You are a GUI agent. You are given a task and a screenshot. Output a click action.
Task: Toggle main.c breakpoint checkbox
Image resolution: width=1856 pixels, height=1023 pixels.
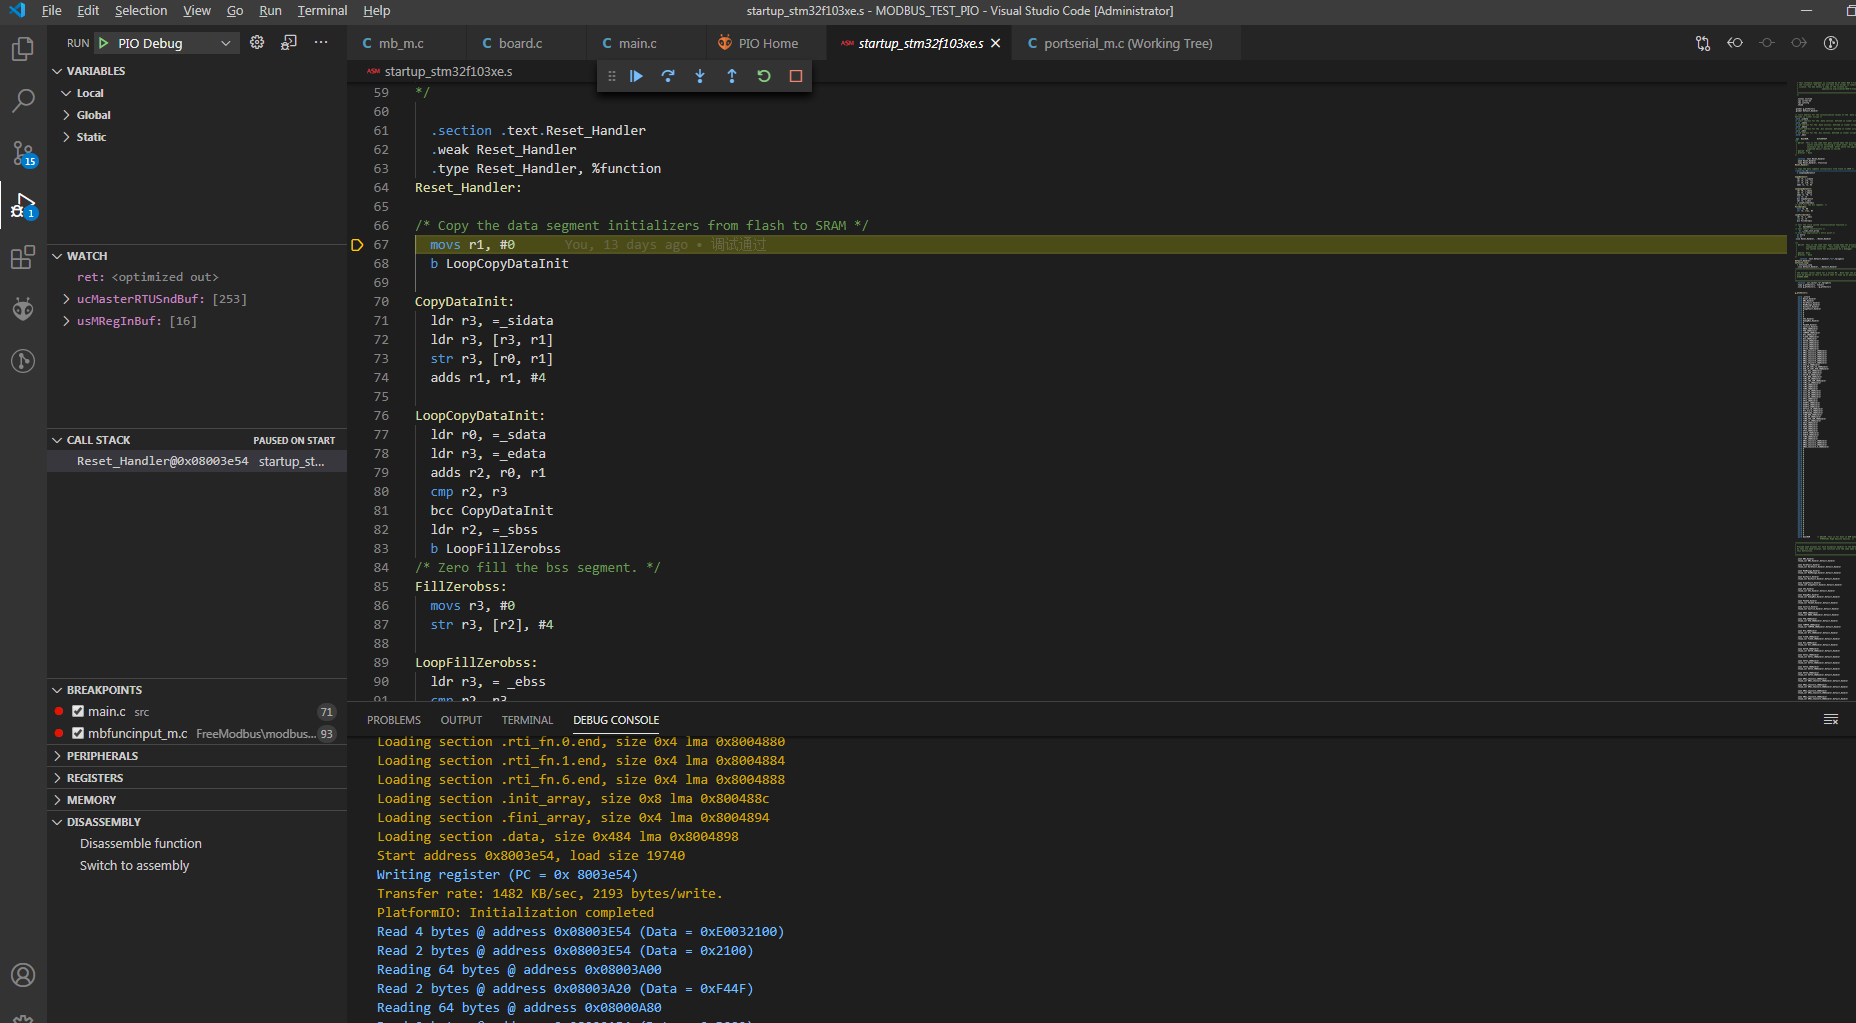[78, 711]
